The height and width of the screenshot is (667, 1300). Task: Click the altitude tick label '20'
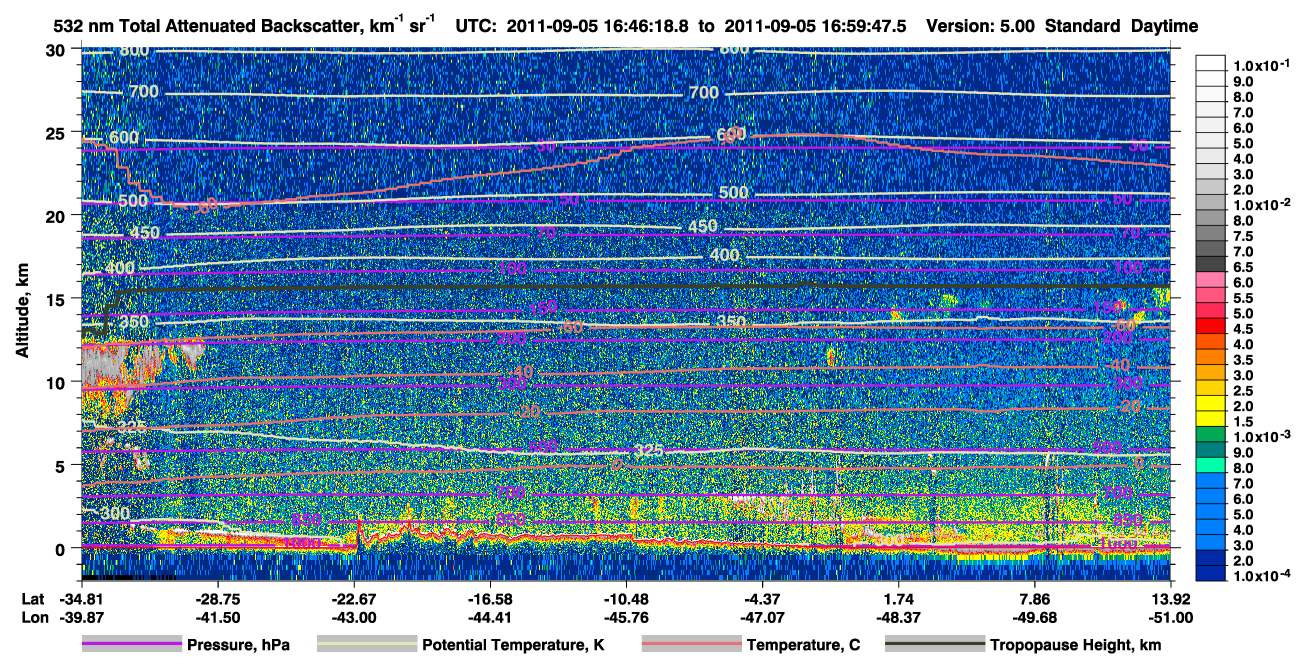(57, 216)
